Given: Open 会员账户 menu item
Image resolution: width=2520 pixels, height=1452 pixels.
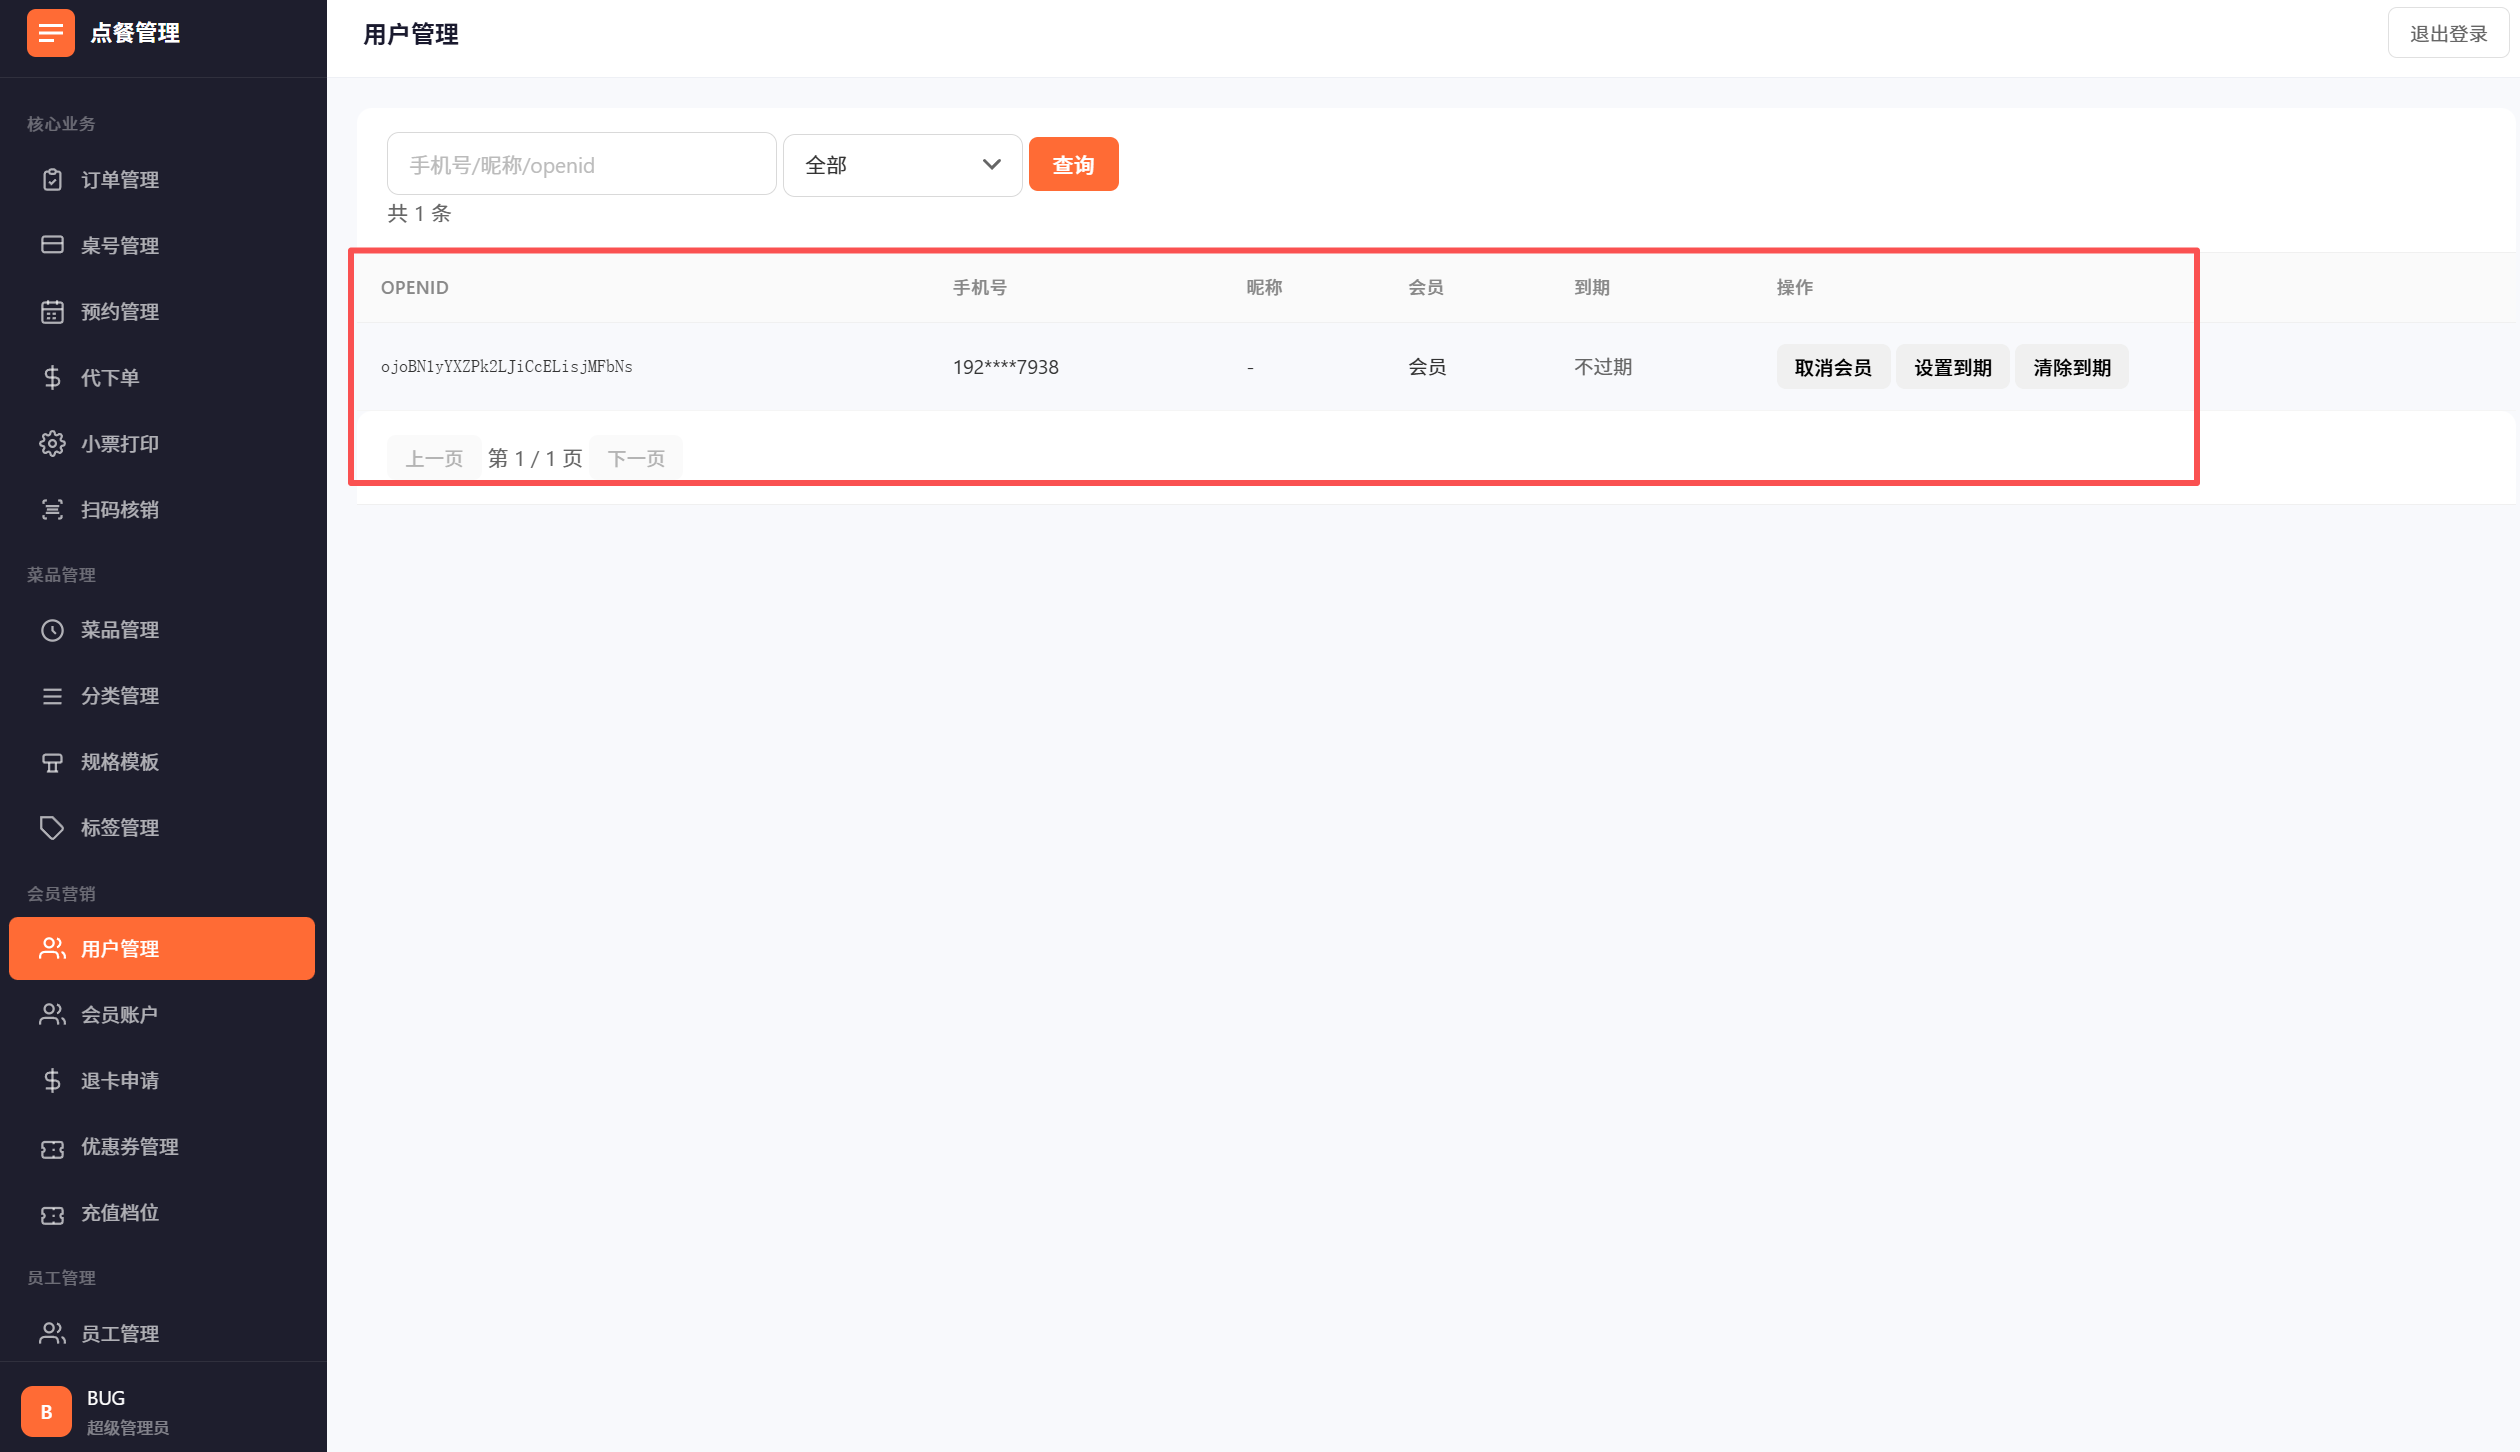Looking at the screenshot, I should (120, 1015).
